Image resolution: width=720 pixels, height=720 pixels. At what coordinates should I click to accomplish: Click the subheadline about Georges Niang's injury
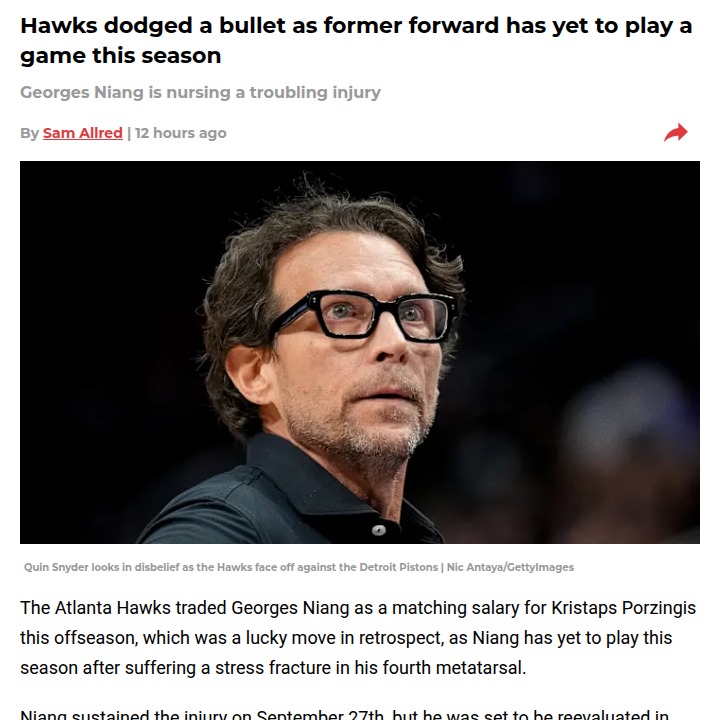tap(200, 92)
